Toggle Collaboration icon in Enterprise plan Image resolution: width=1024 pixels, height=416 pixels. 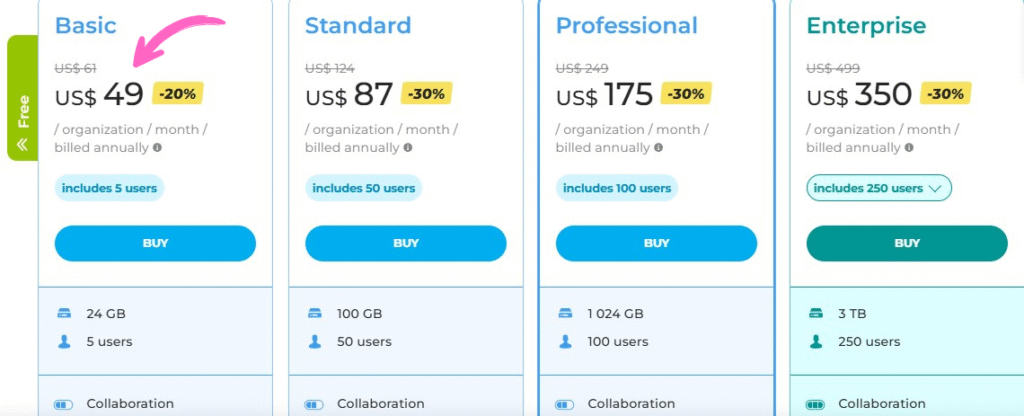click(816, 405)
